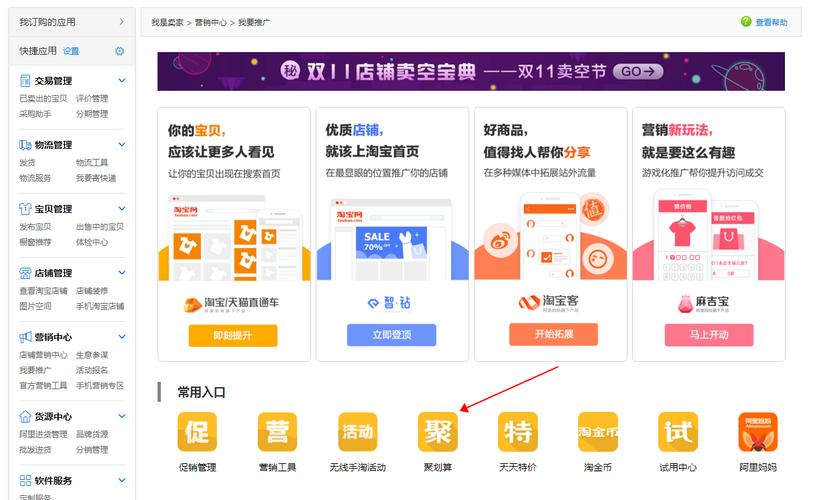This screenshot has width=821, height=500.
Task: Click the 店铺管理 storefront icon
Action: [25, 273]
